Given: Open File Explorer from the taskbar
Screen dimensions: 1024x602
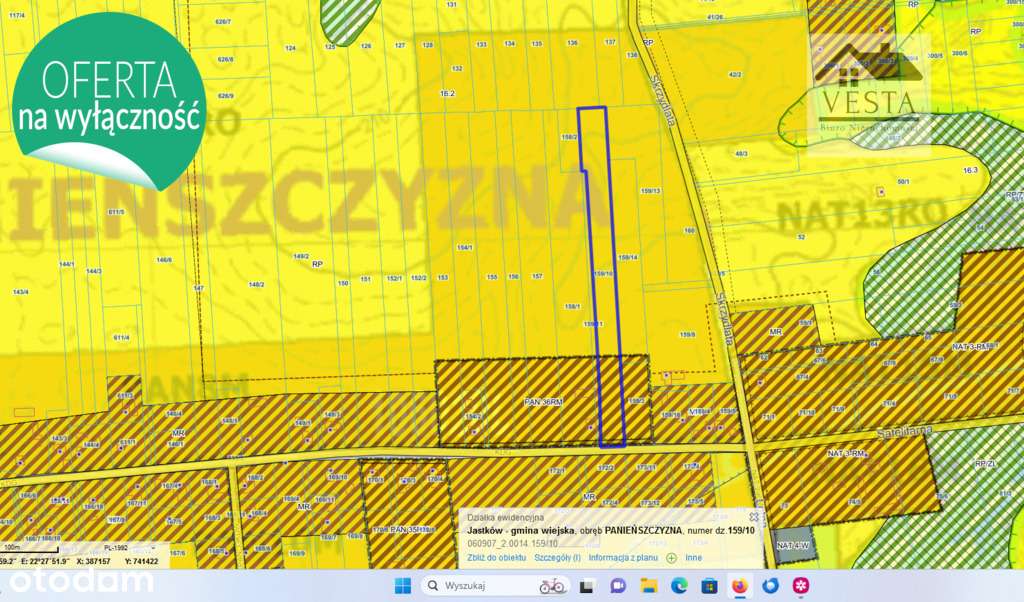Looking at the screenshot, I should (648, 586).
